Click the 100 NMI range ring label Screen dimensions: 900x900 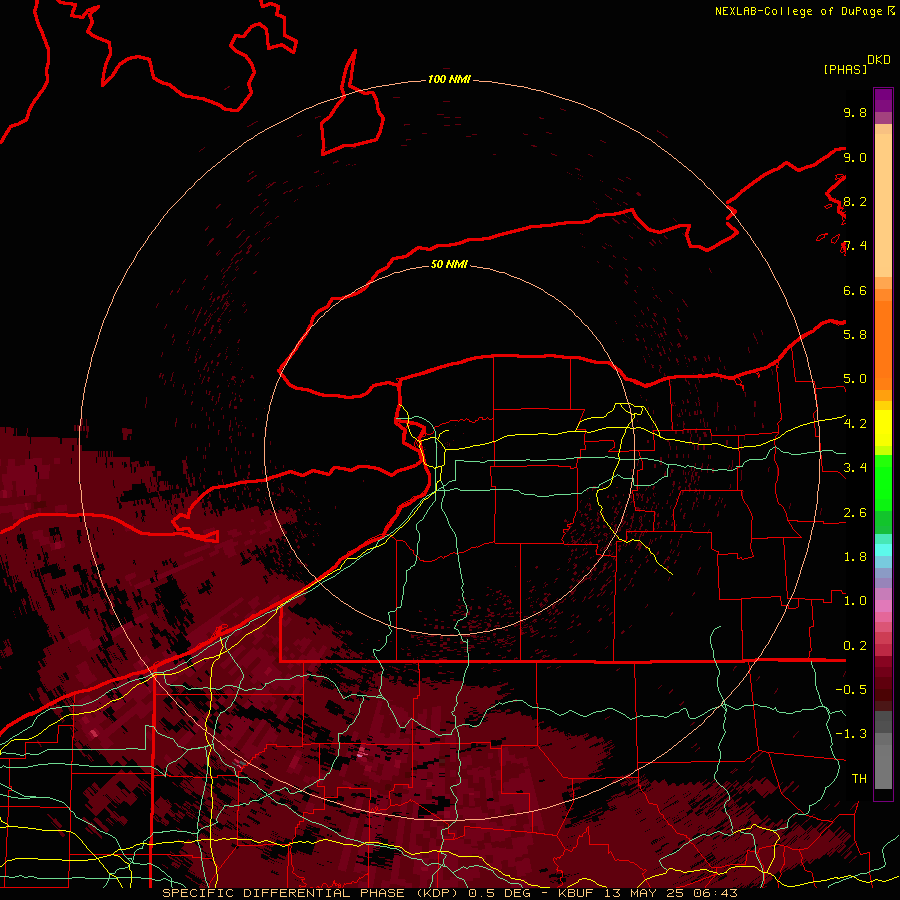tap(449, 79)
